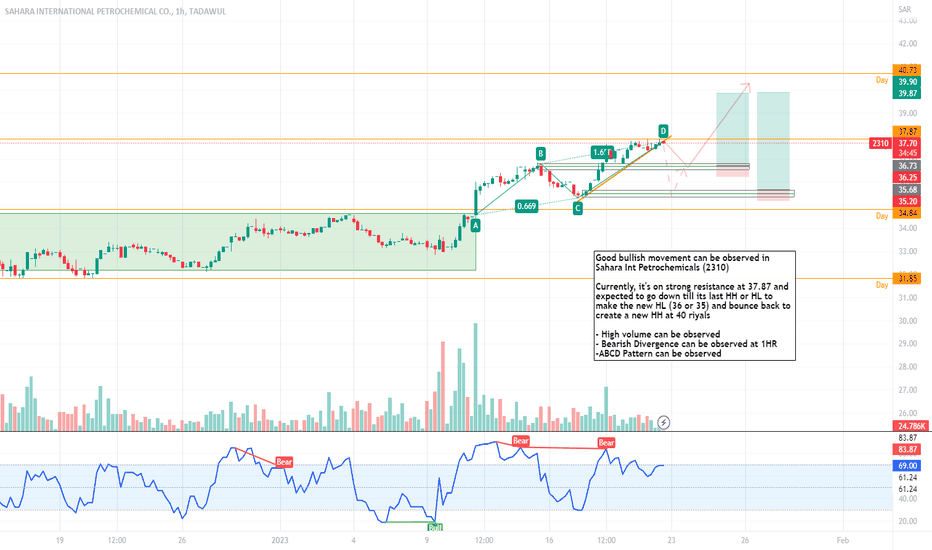The width and height of the screenshot is (932, 550).
Task: Select the 39.90 green price label
Action: click(x=907, y=82)
